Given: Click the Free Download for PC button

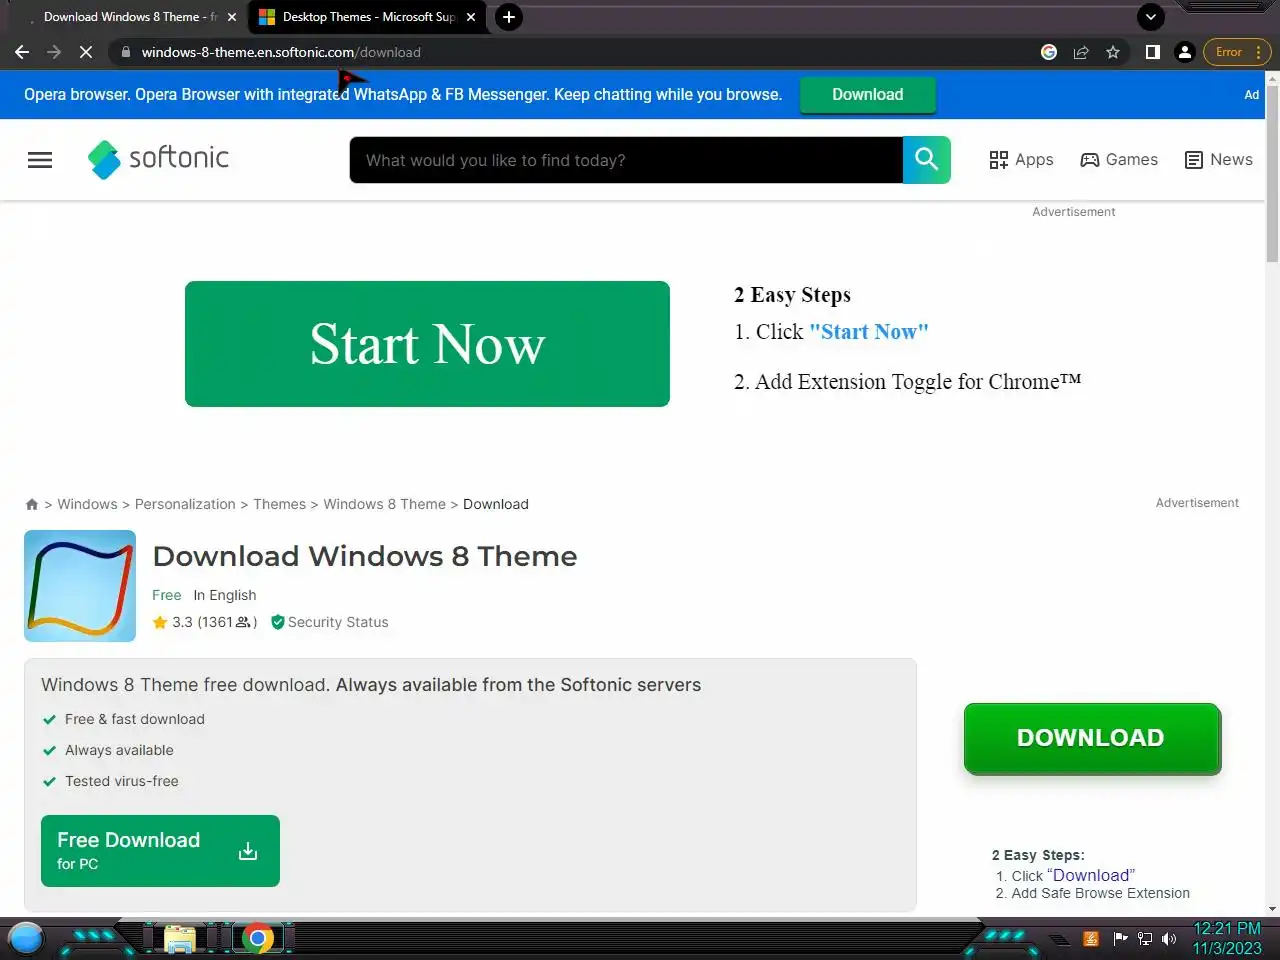Looking at the screenshot, I should pyautogui.click(x=160, y=851).
